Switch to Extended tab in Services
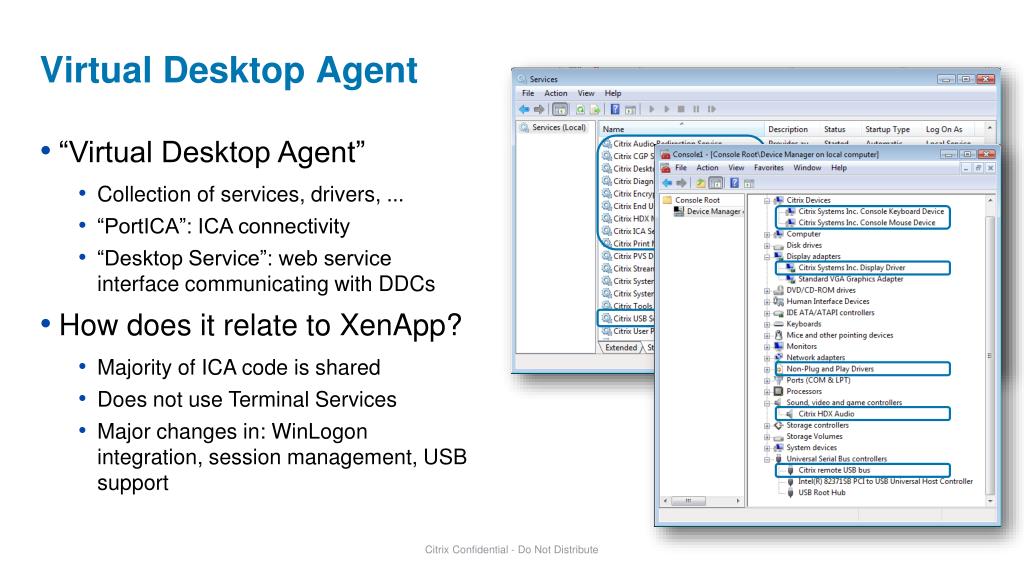The image size is (1024, 576). click(x=620, y=347)
